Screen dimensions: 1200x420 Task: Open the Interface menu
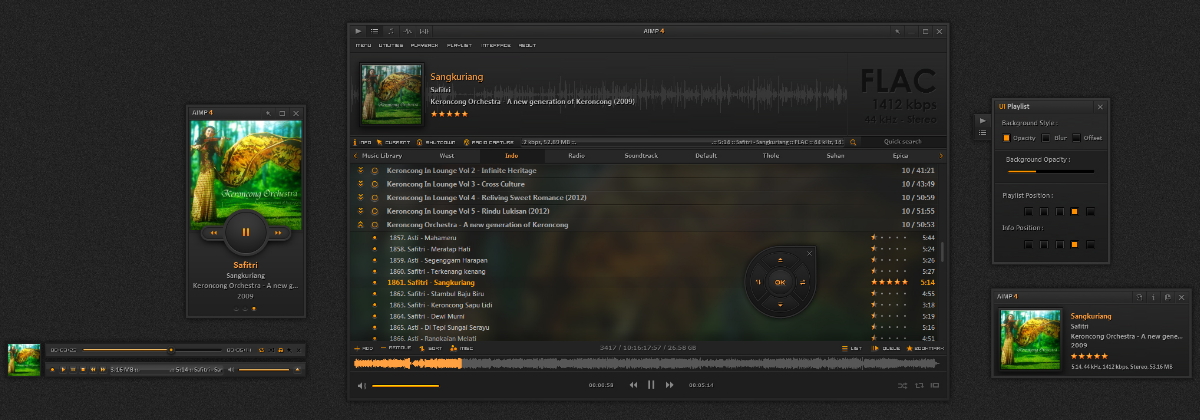coord(496,45)
